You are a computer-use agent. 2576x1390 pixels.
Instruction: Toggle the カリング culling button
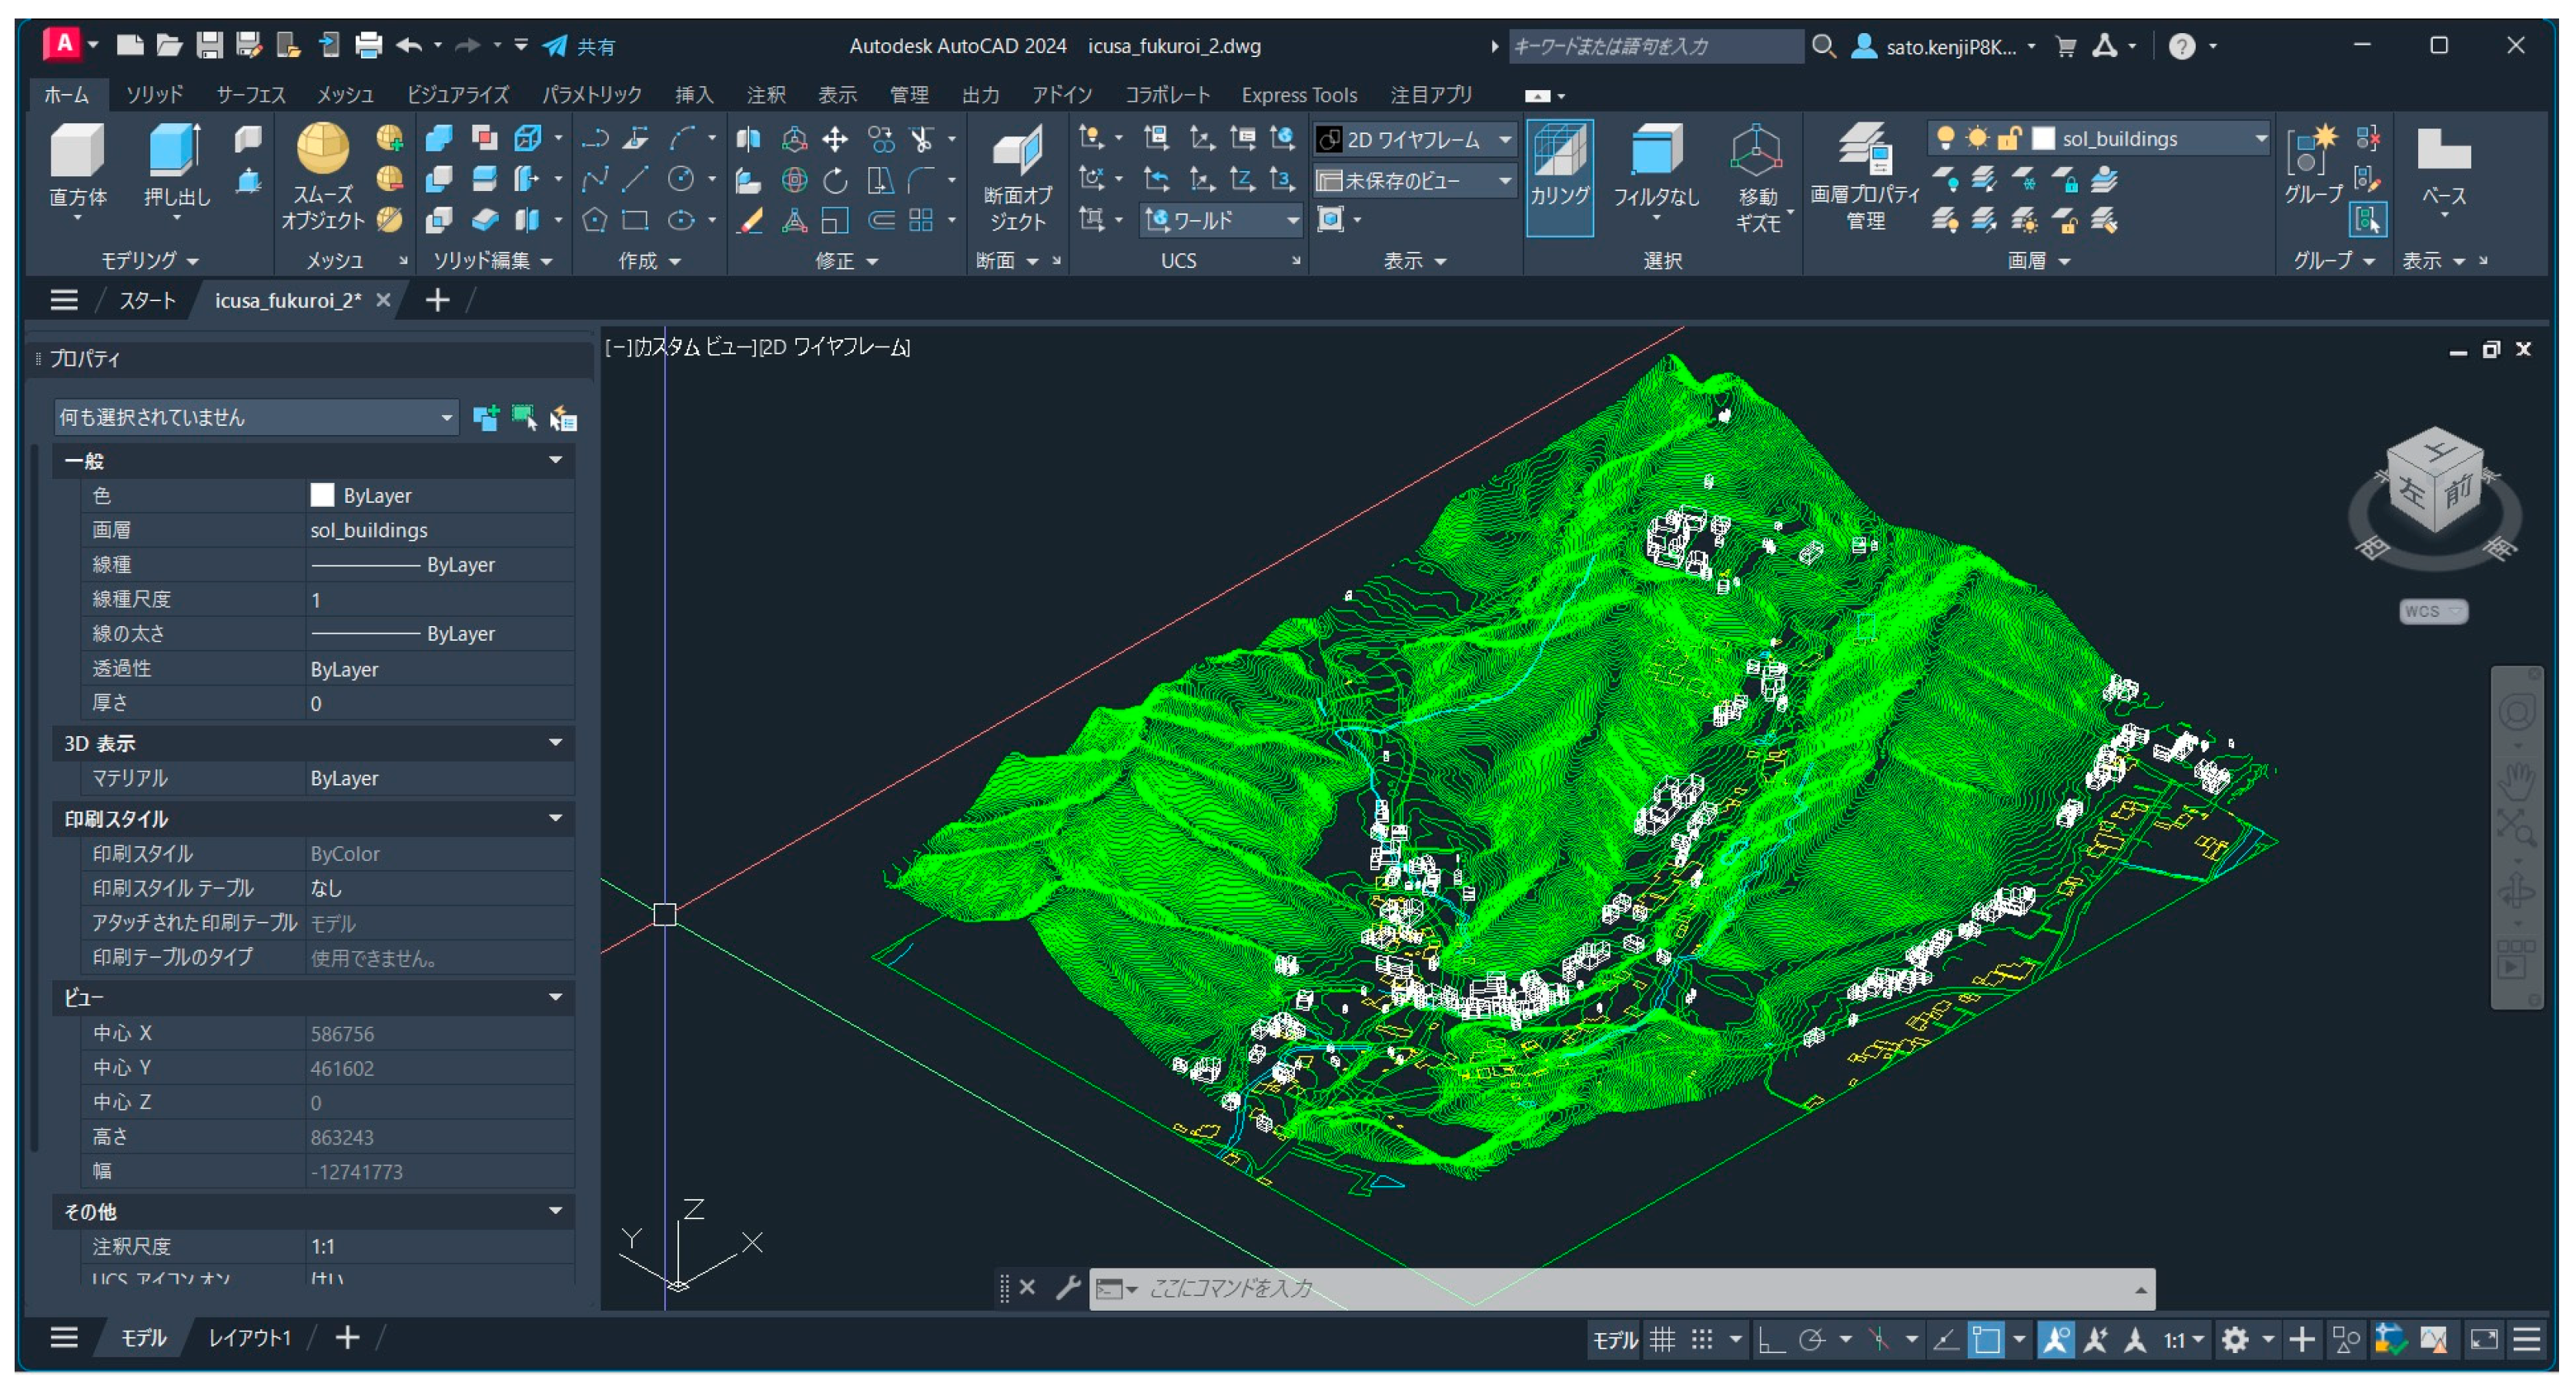pos(1559,177)
